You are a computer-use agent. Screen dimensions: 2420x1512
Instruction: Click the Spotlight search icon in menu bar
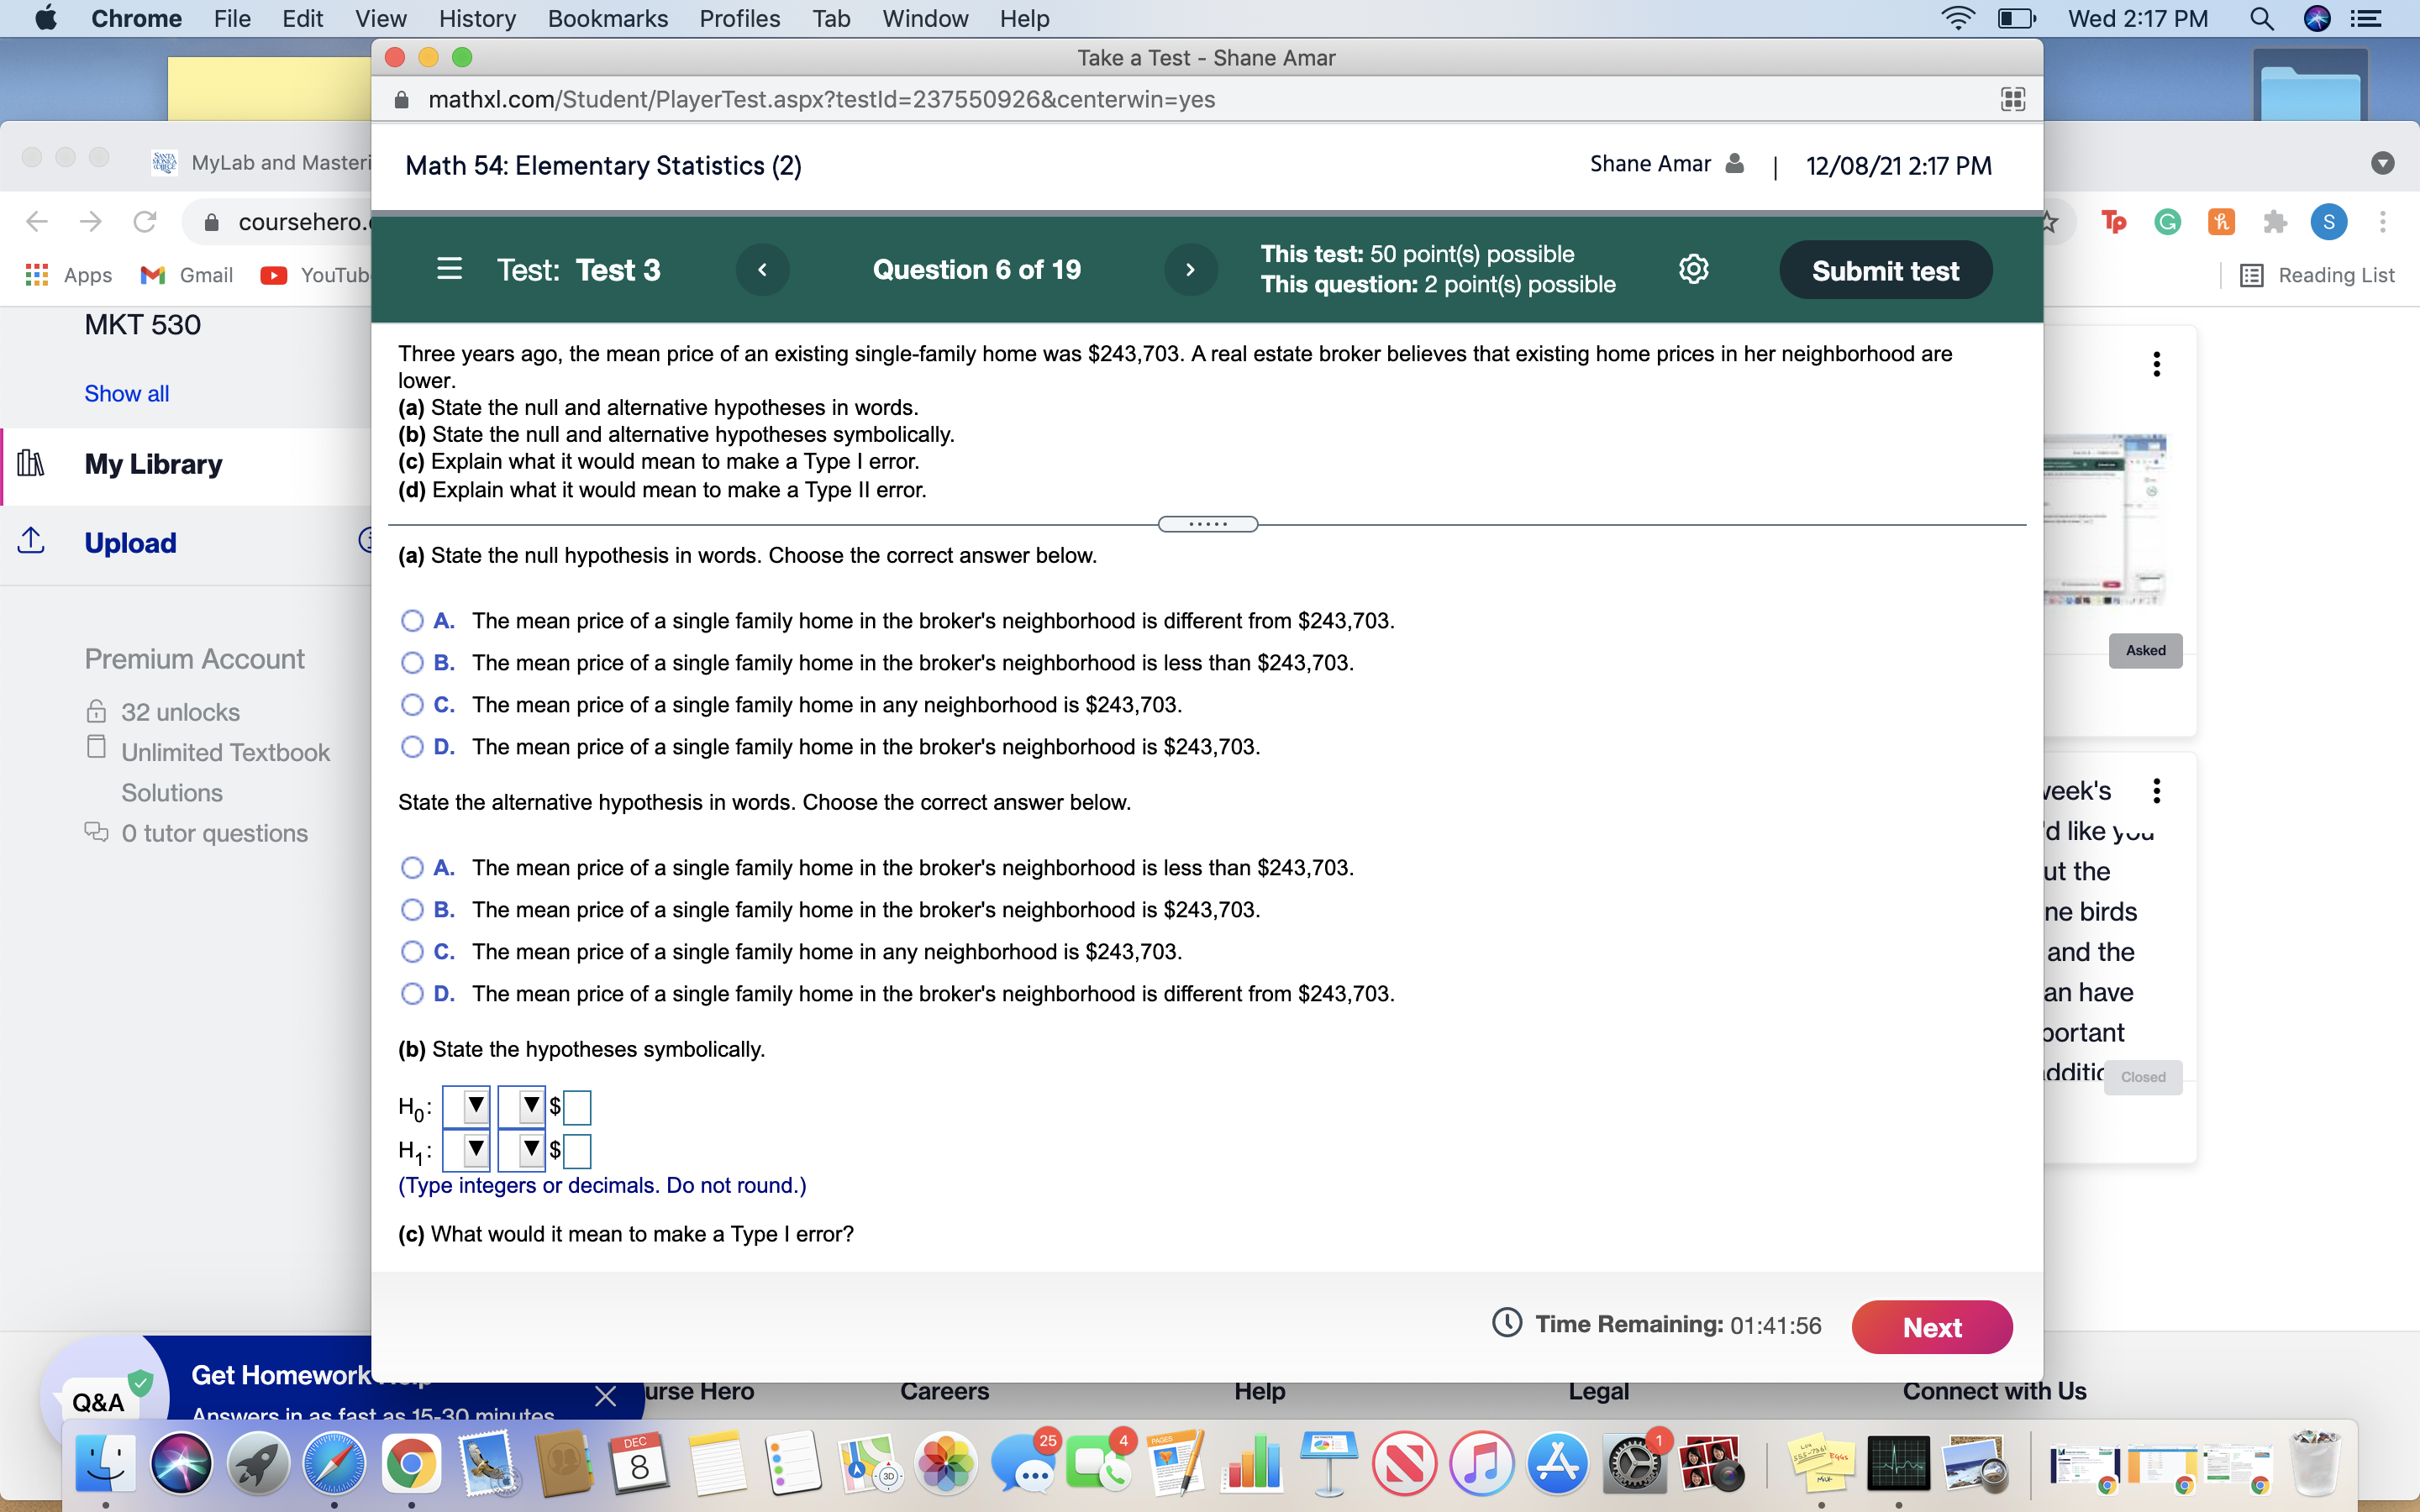click(2263, 18)
